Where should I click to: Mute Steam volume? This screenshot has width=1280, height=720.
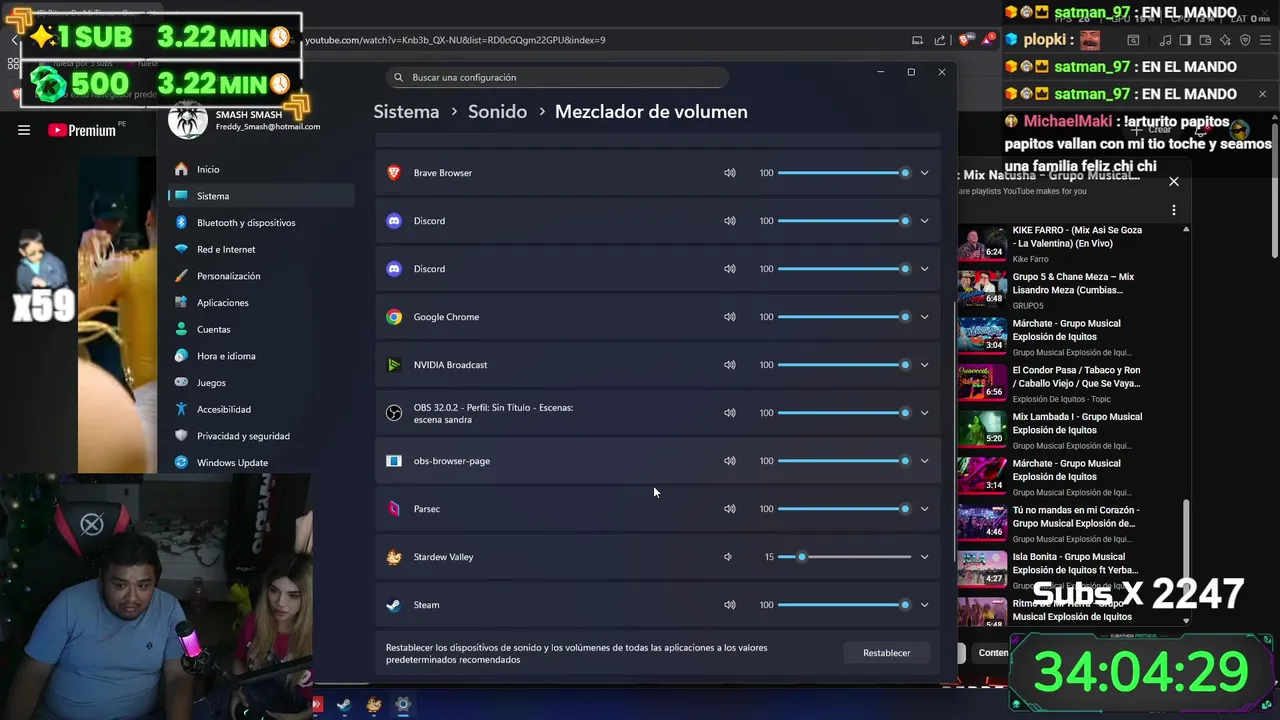pos(730,605)
